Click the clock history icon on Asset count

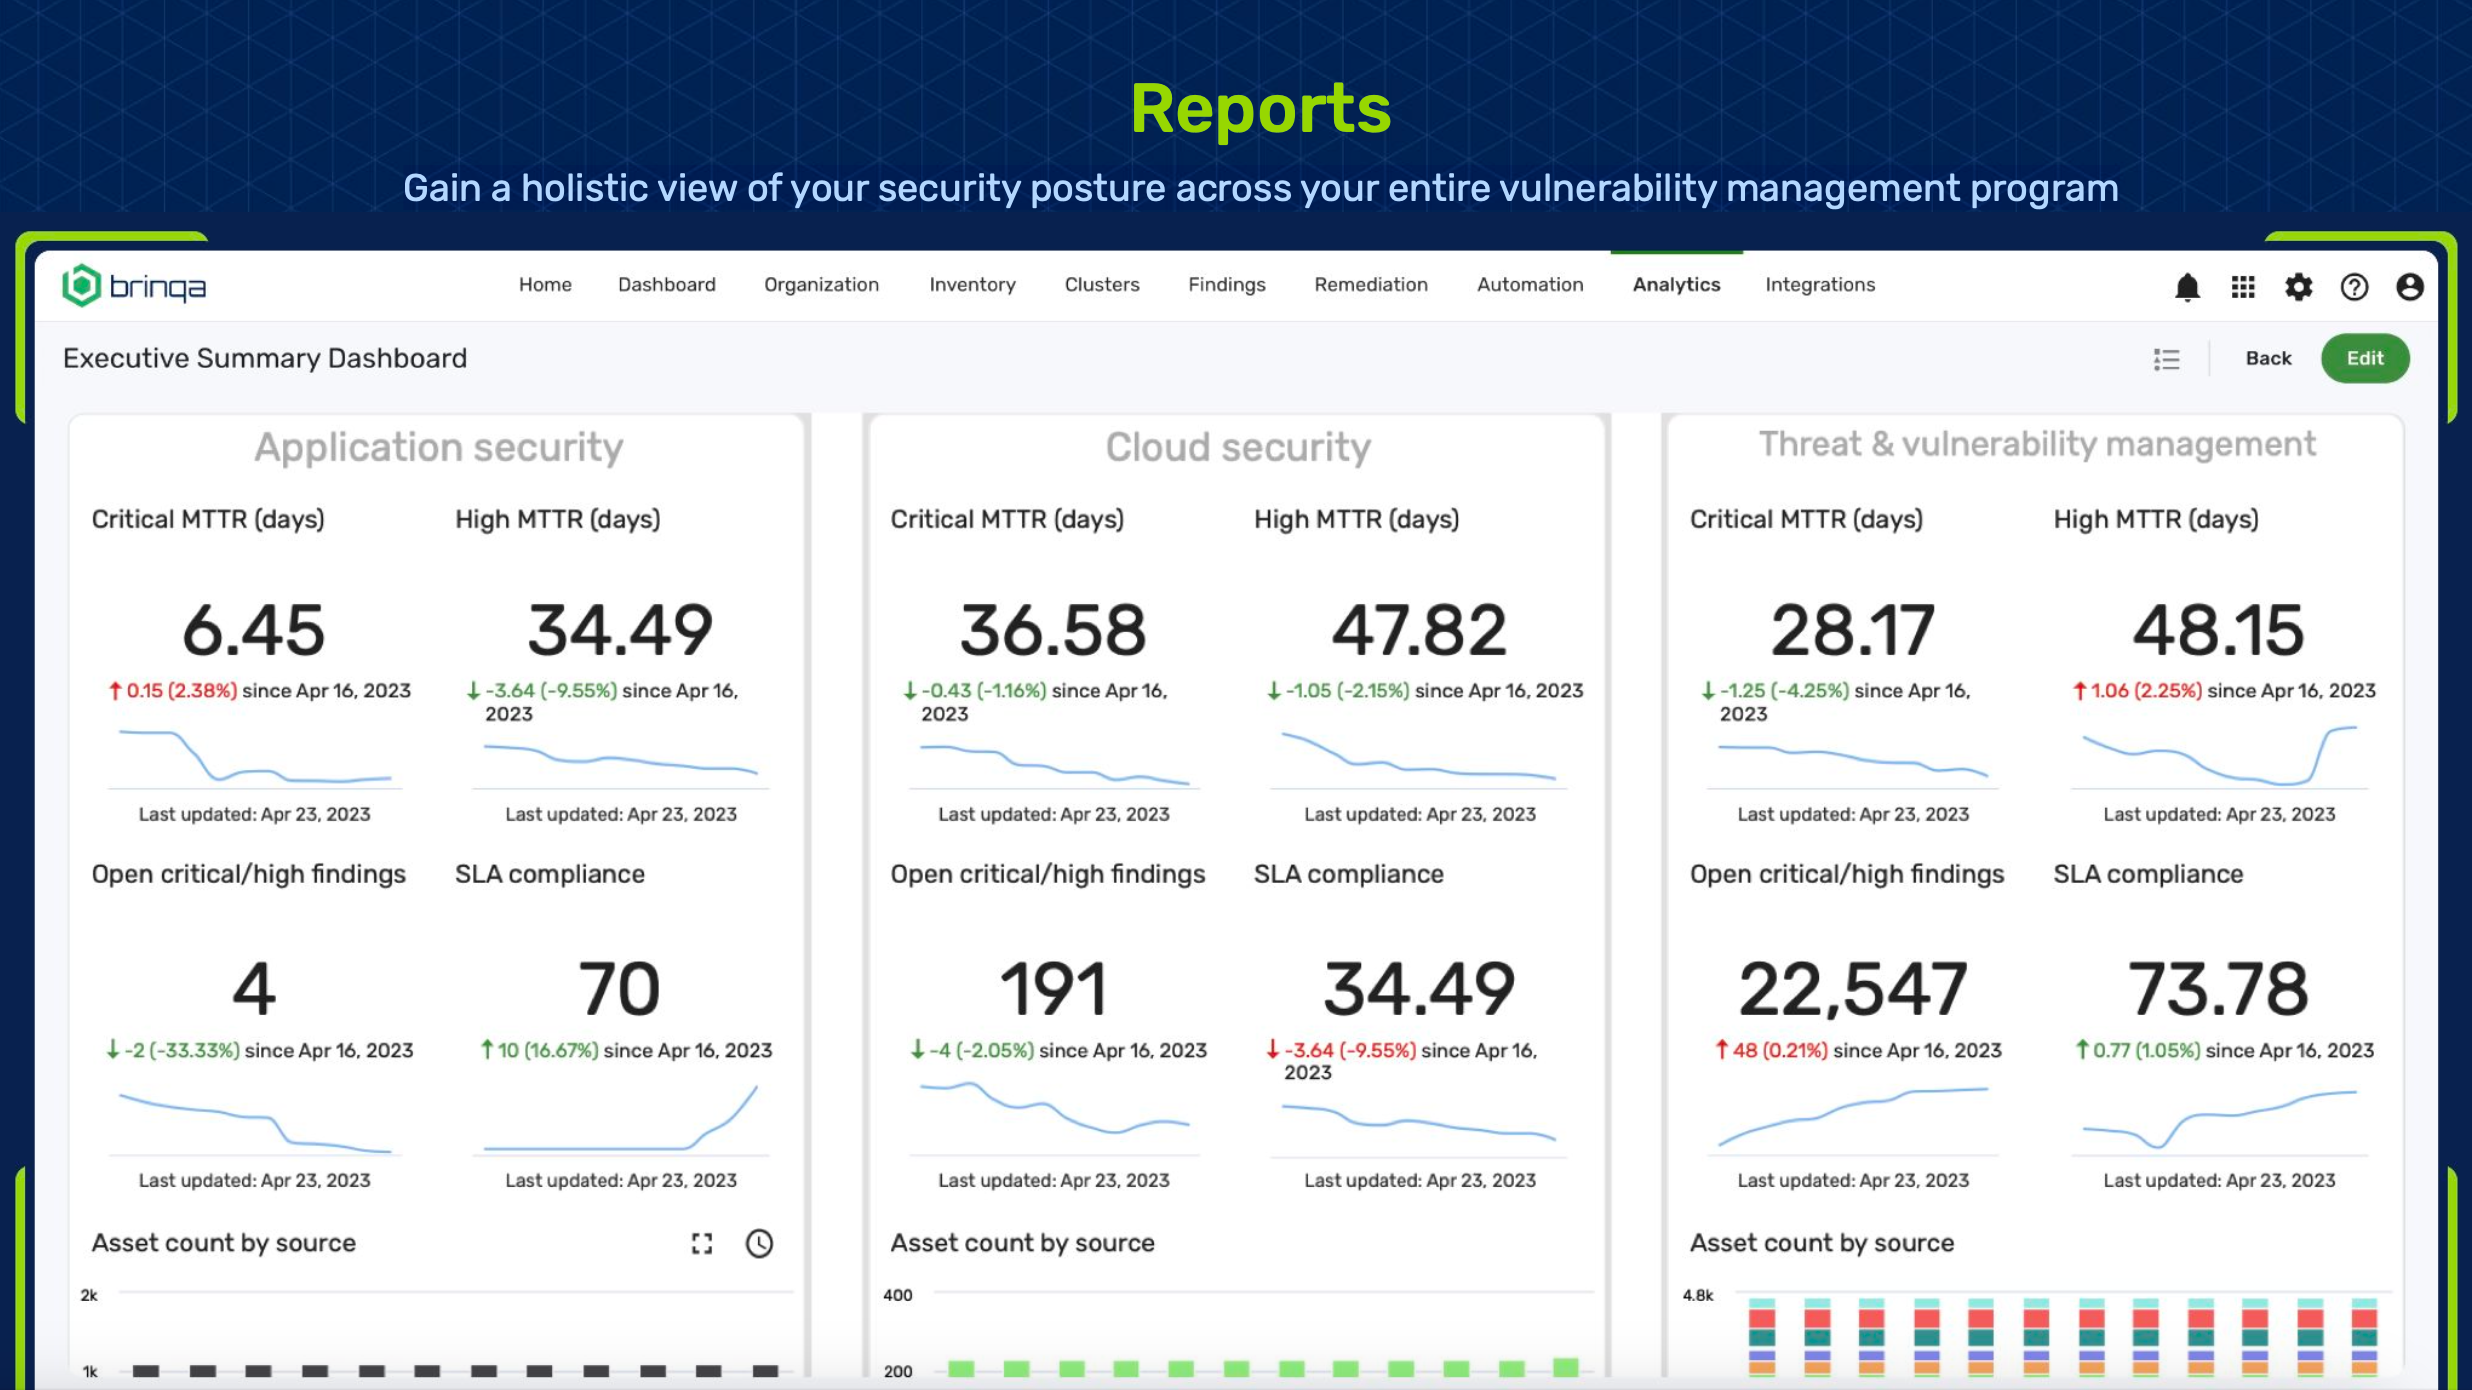[759, 1243]
